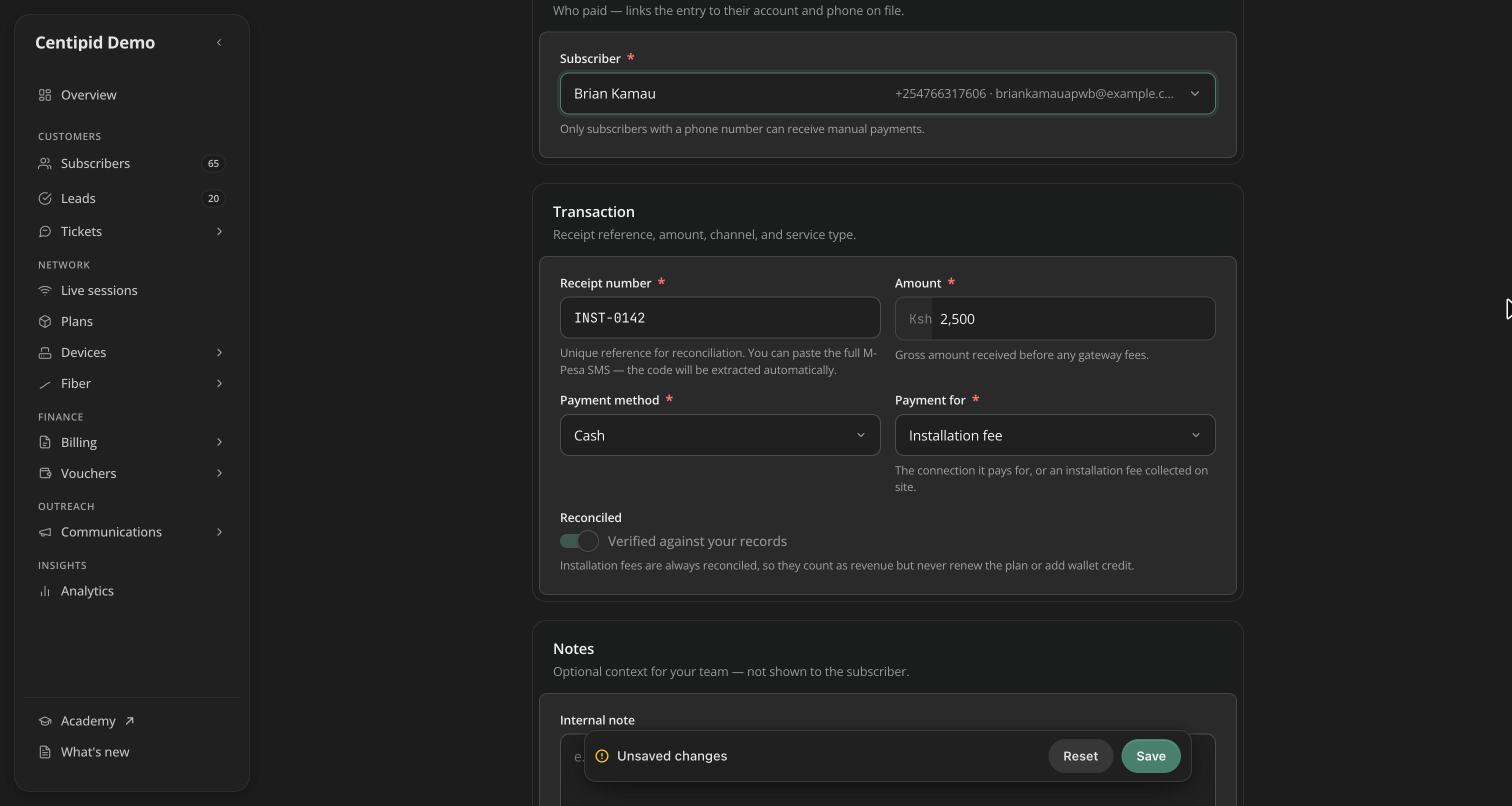
Task: Toggle the Reconciled switch
Action: point(579,541)
